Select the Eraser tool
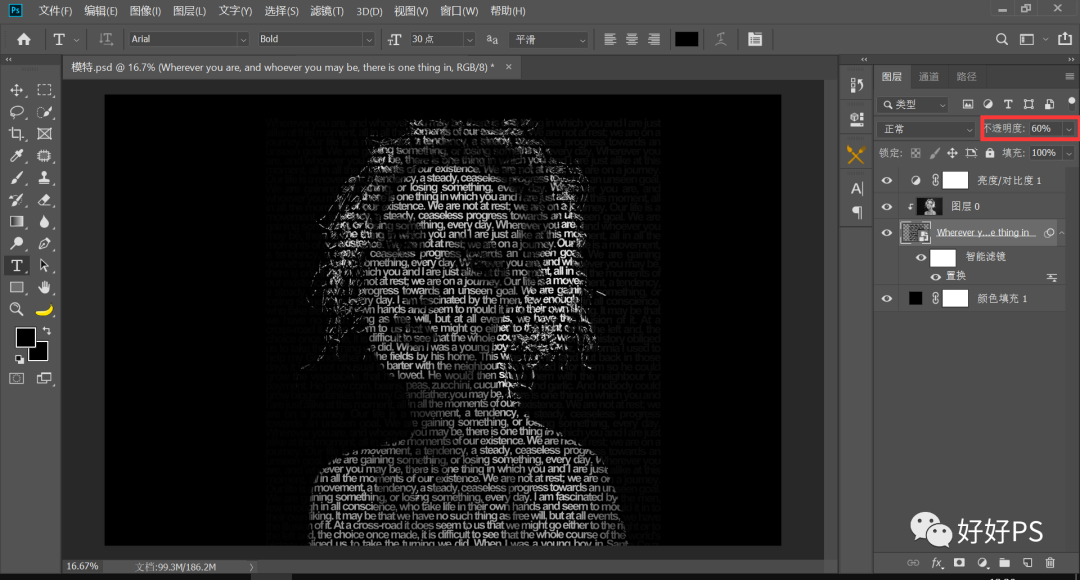The height and width of the screenshot is (580, 1080). click(44, 200)
